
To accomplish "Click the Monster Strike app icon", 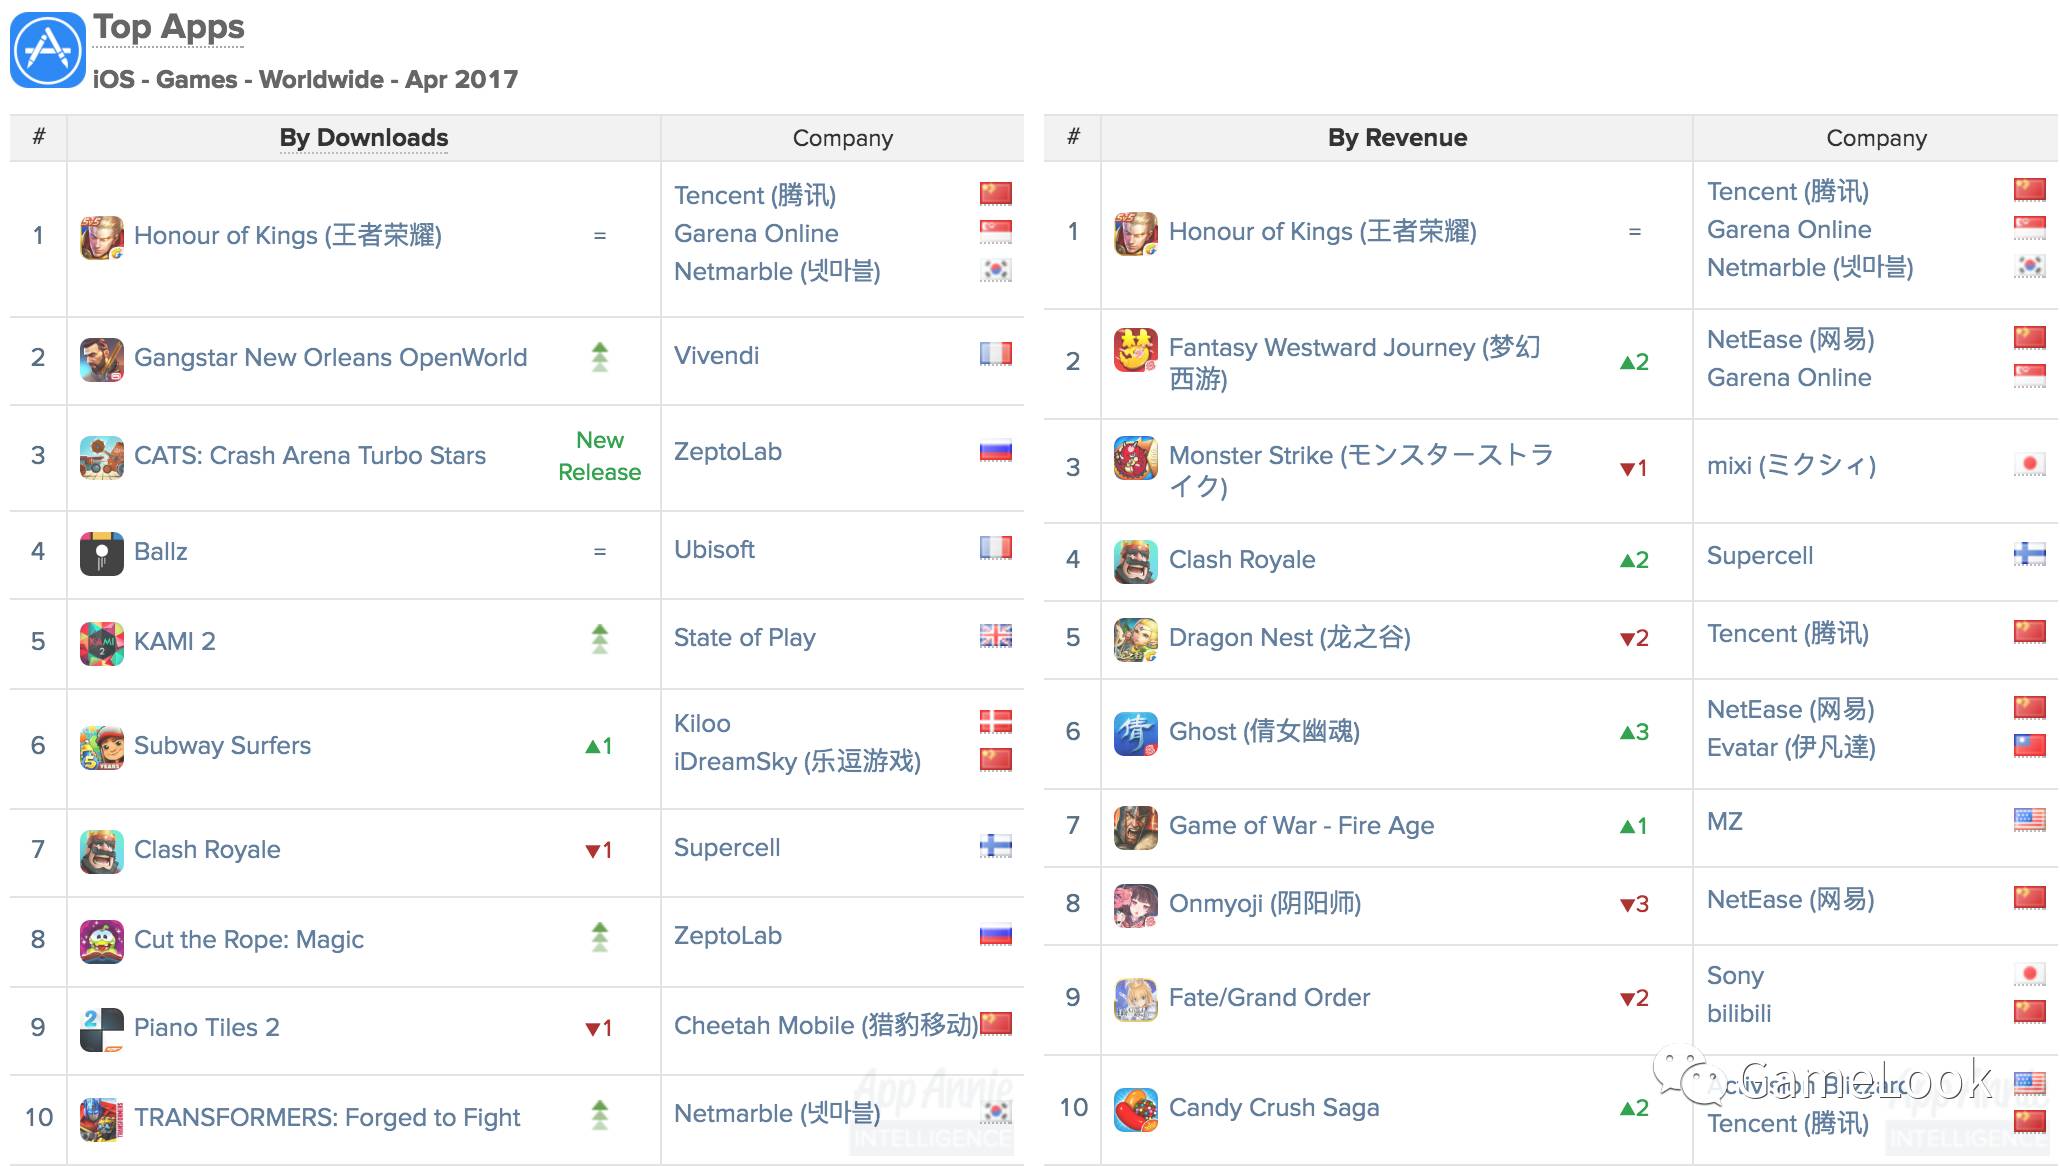I will click(x=1136, y=458).
